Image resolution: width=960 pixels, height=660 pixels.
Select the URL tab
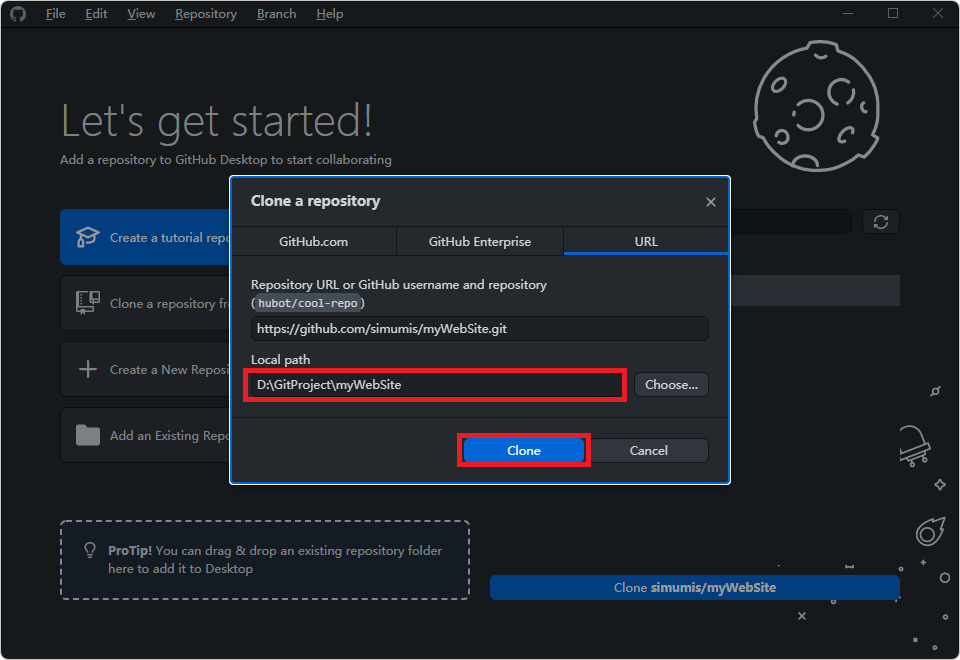(x=646, y=242)
